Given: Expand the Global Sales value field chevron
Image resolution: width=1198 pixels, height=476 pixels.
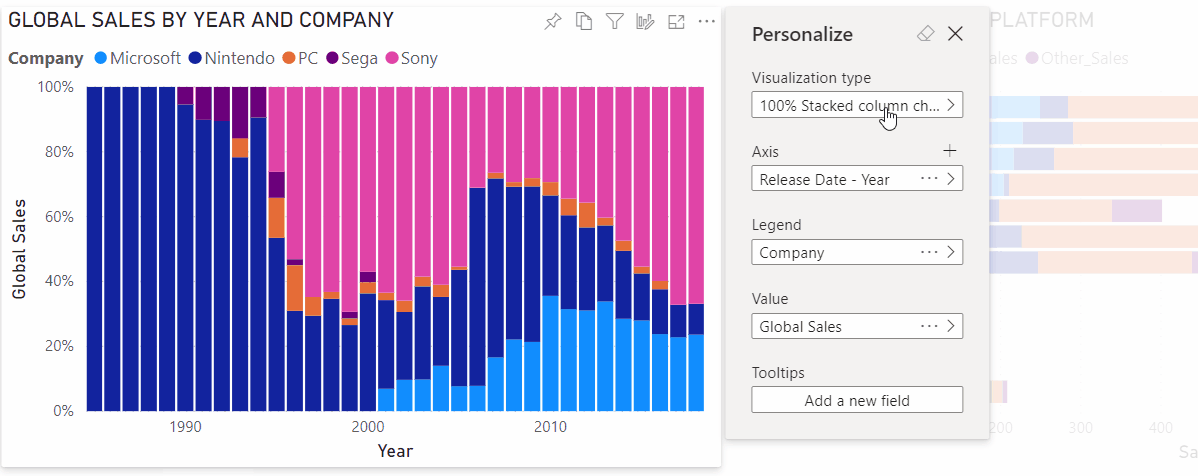Looking at the screenshot, I should point(951,326).
